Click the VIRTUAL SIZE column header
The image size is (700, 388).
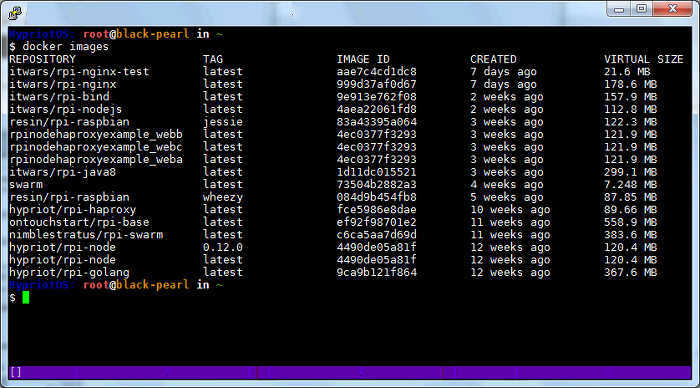[643, 59]
